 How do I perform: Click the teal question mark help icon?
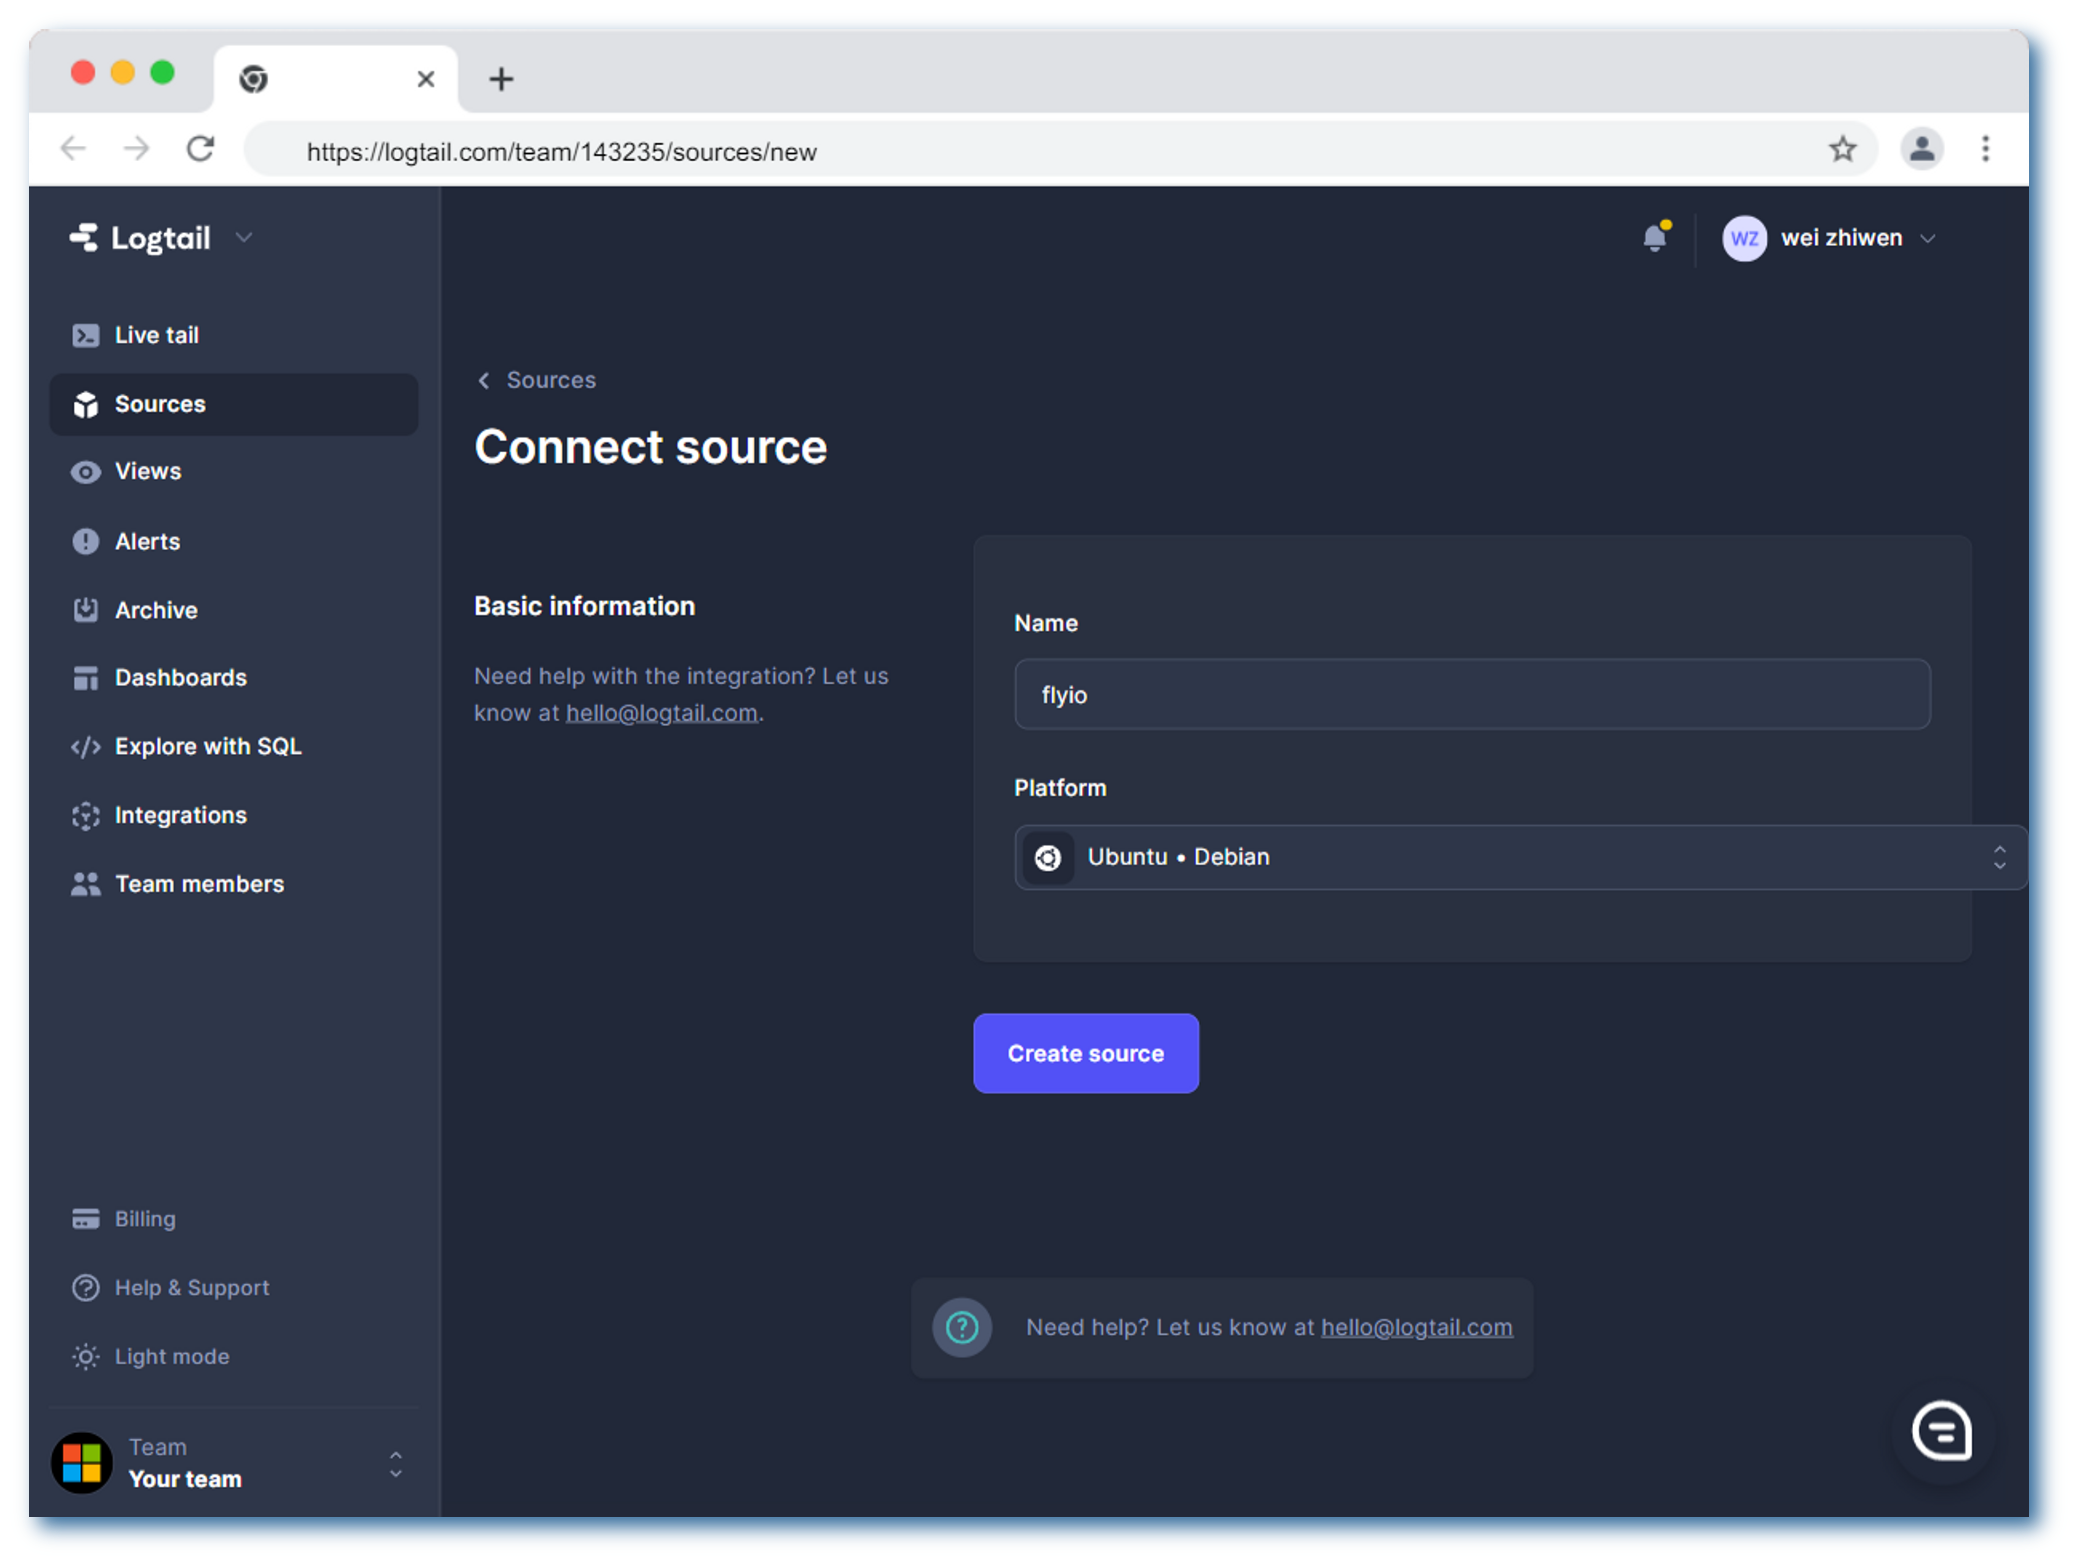(x=962, y=1327)
